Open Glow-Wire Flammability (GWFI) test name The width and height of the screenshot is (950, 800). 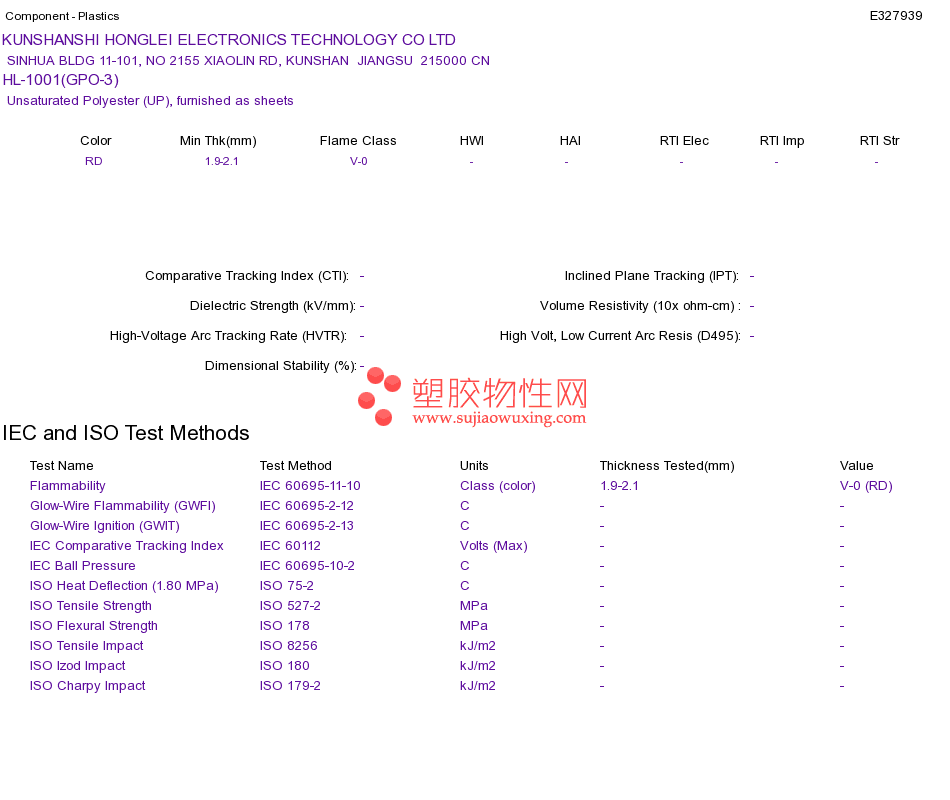[x=122, y=505]
